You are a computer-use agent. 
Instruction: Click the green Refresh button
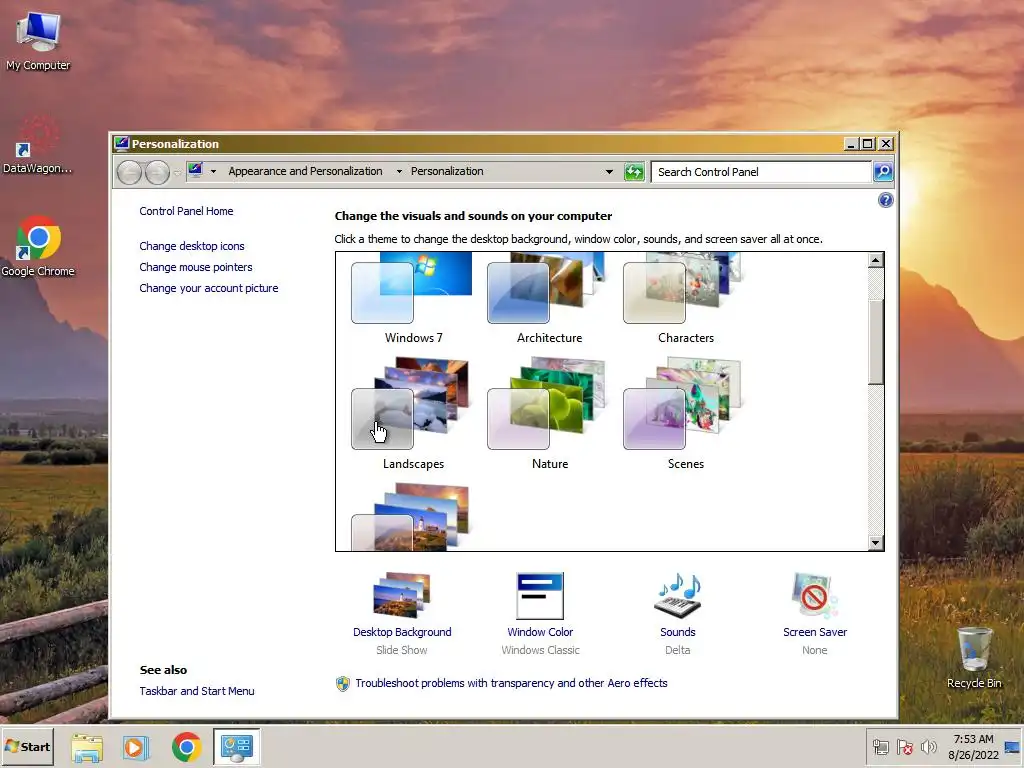(x=633, y=172)
